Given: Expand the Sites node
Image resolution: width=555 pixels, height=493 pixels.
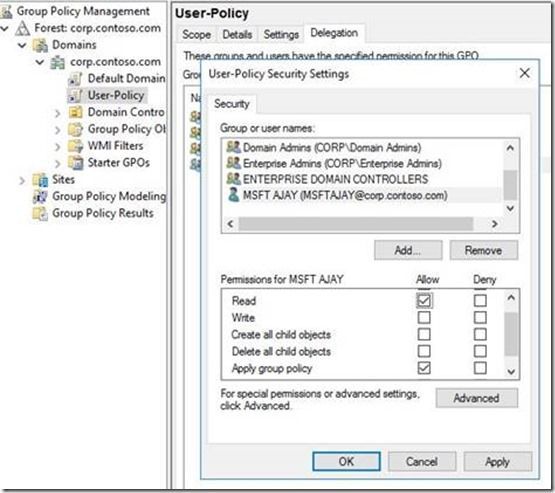Looking at the screenshot, I should coord(22,180).
